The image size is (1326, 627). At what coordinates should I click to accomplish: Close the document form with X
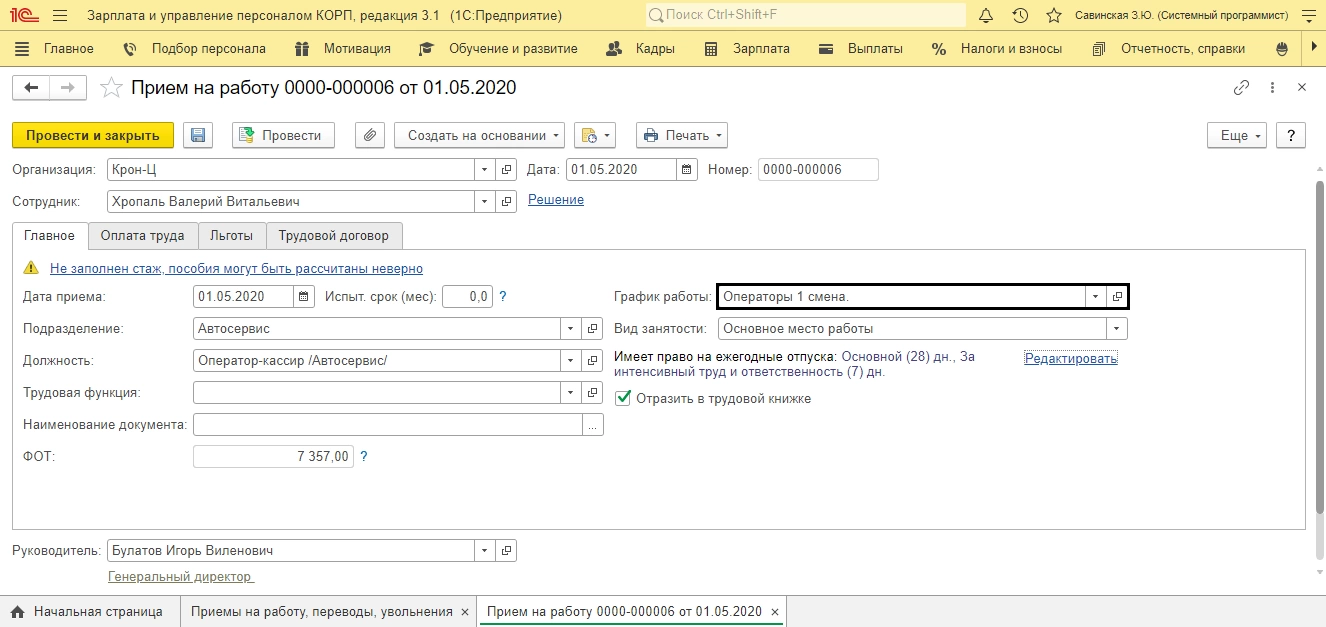point(1302,88)
